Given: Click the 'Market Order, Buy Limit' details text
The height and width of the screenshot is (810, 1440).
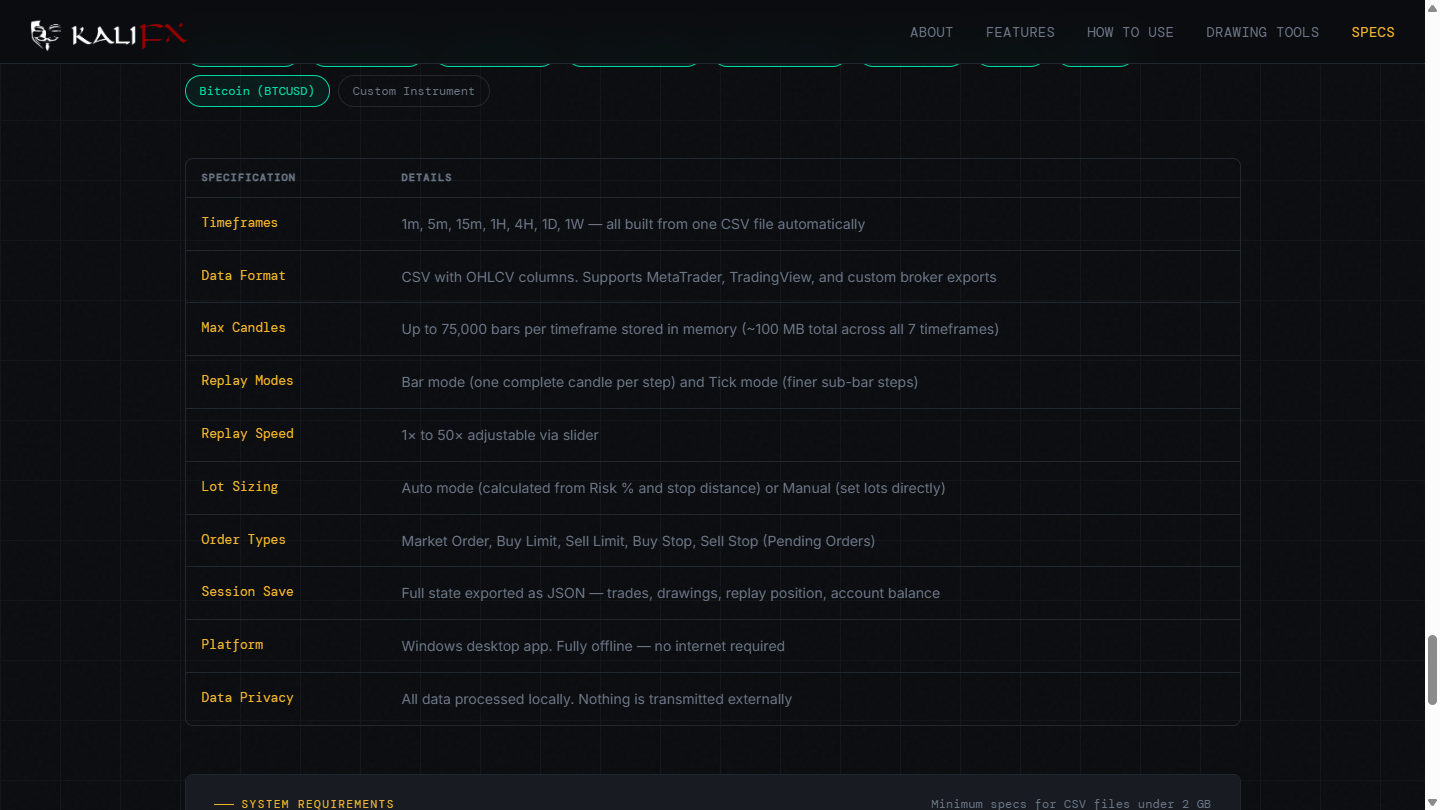Looking at the screenshot, I should click(x=638, y=541).
